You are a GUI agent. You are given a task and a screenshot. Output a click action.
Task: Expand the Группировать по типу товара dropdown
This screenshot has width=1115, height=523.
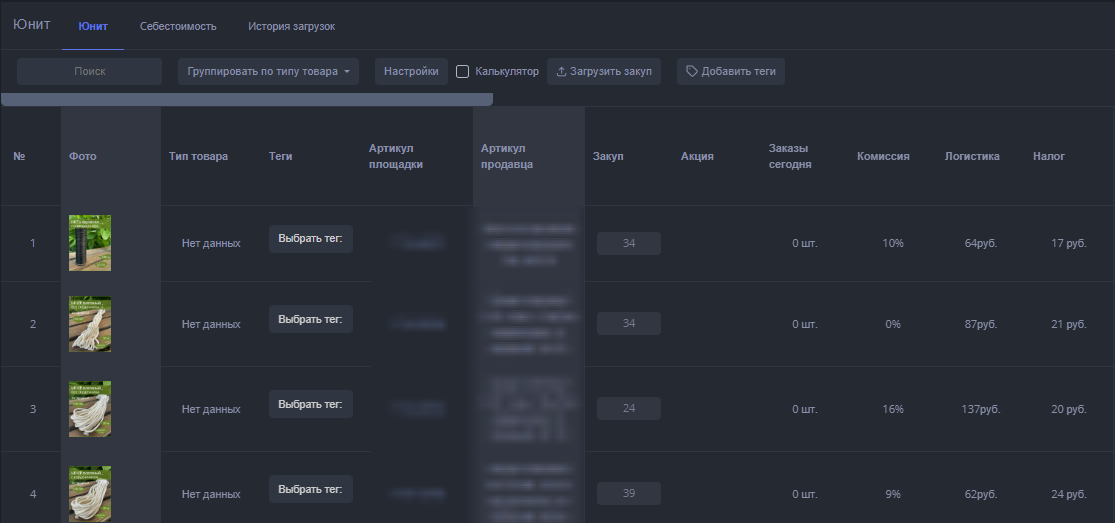coord(268,72)
